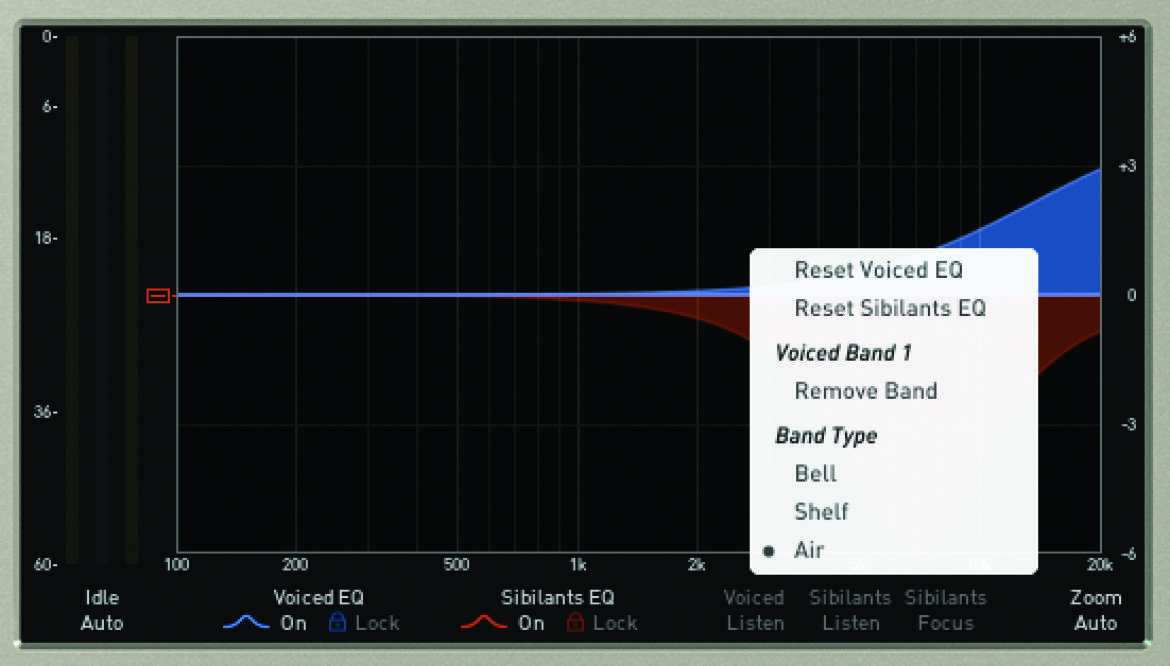This screenshot has width=1170, height=666.
Task: Toggle the Sibilants EQ Lock label
Action: click(615, 623)
